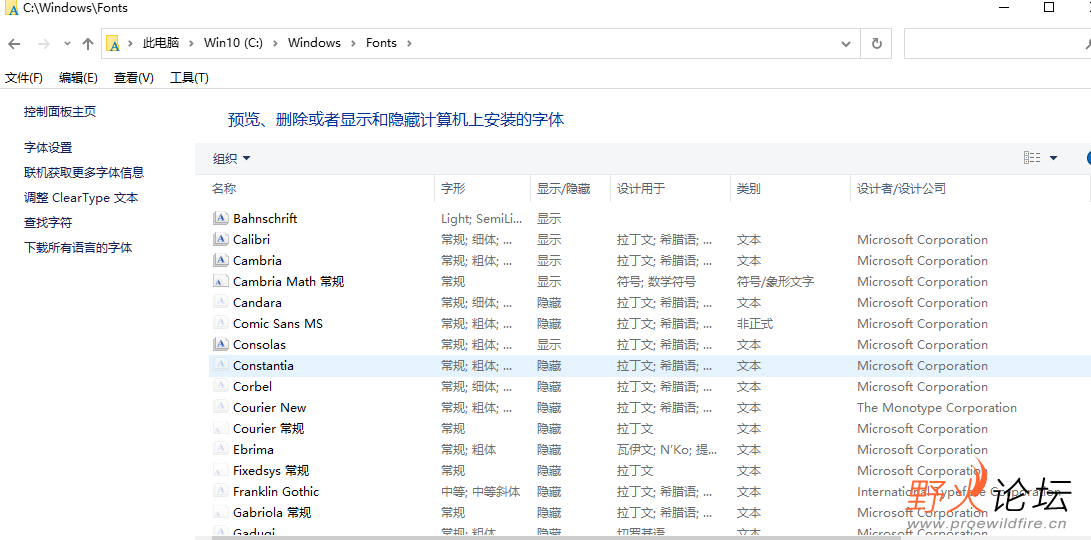This screenshot has height=540, width=1091.
Task: Go back with the back arrow
Action: click(14, 44)
